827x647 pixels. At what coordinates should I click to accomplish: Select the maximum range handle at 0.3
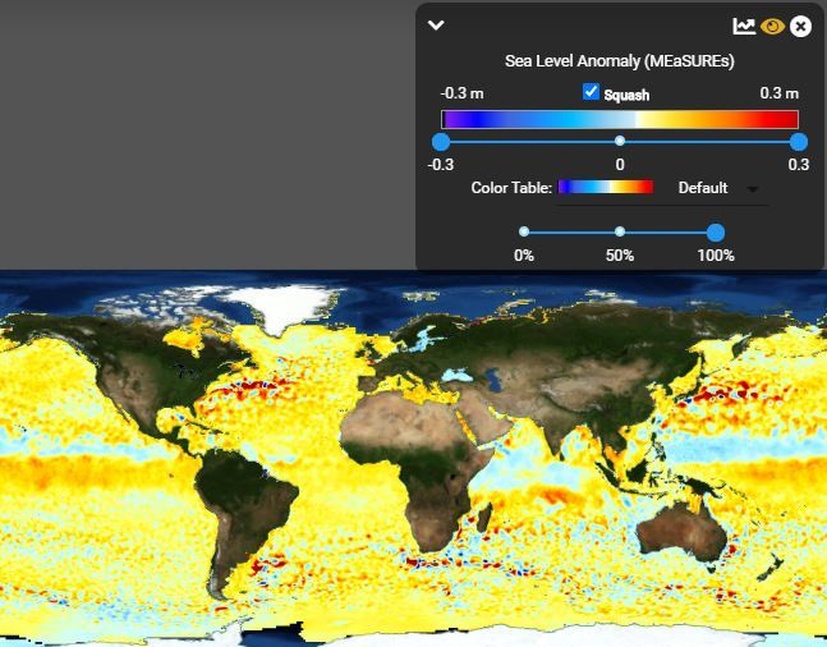[799, 141]
